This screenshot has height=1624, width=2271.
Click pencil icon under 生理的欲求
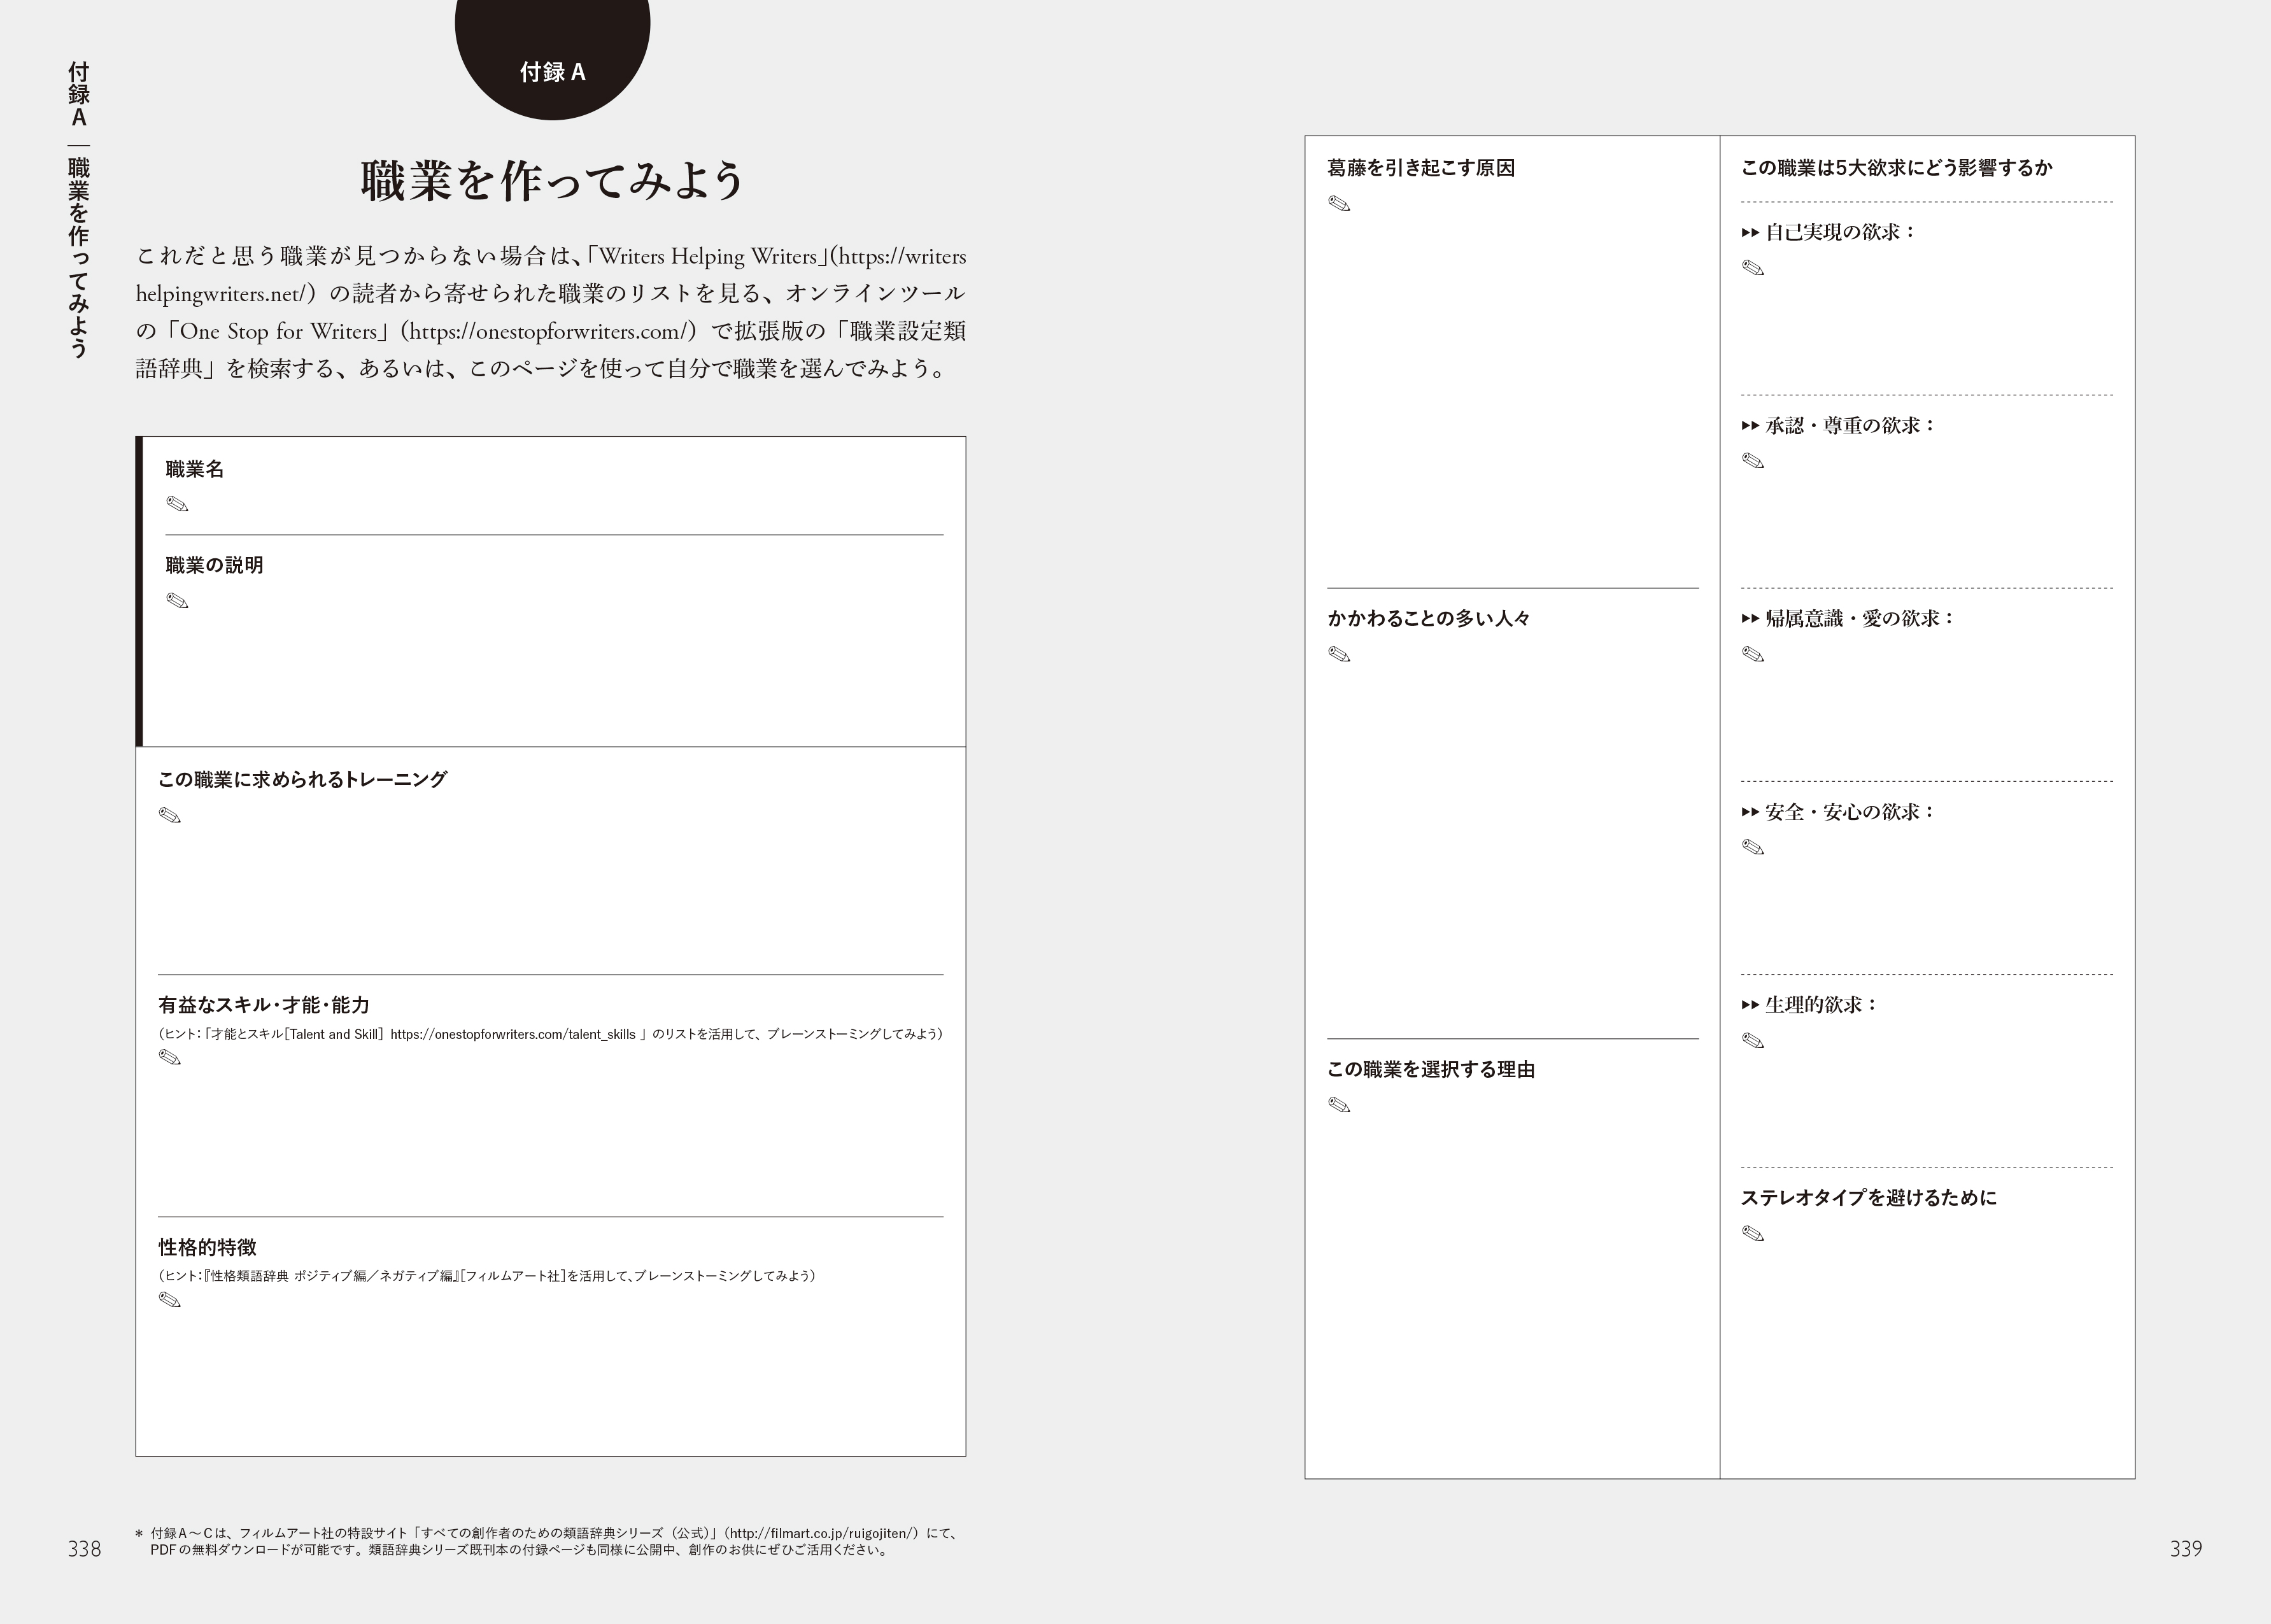click(x=1753, y=1041)
